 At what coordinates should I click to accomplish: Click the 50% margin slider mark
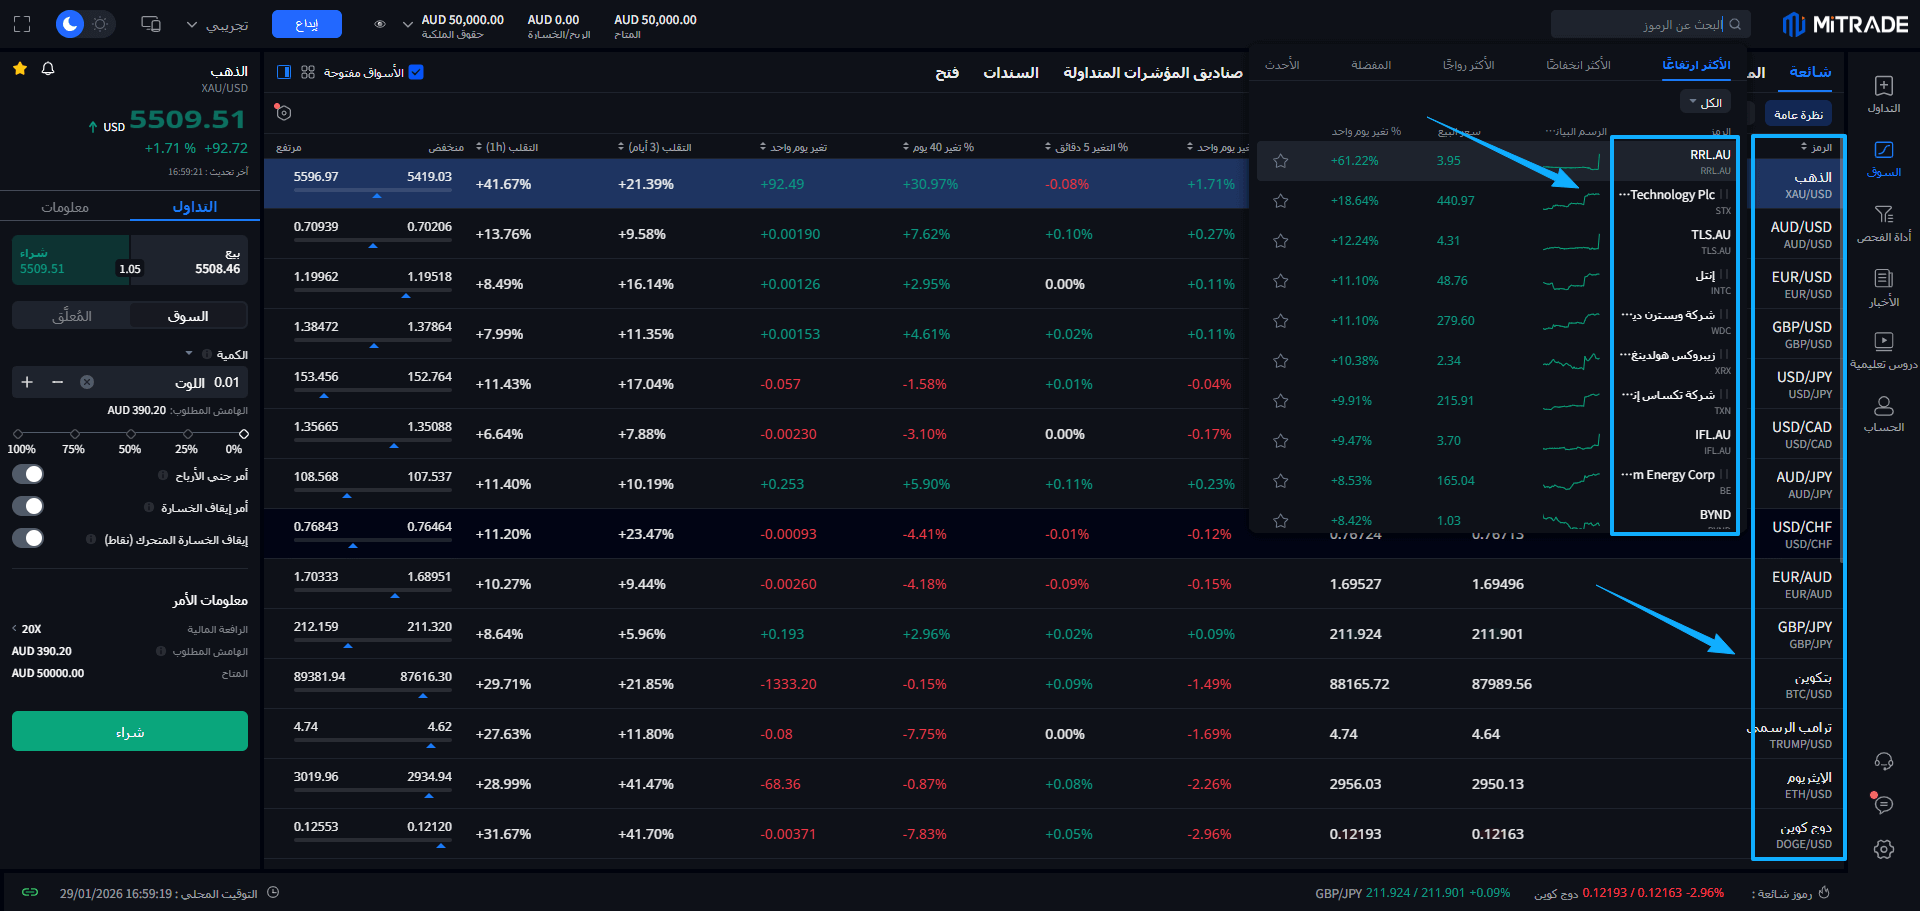coord(131,434)
